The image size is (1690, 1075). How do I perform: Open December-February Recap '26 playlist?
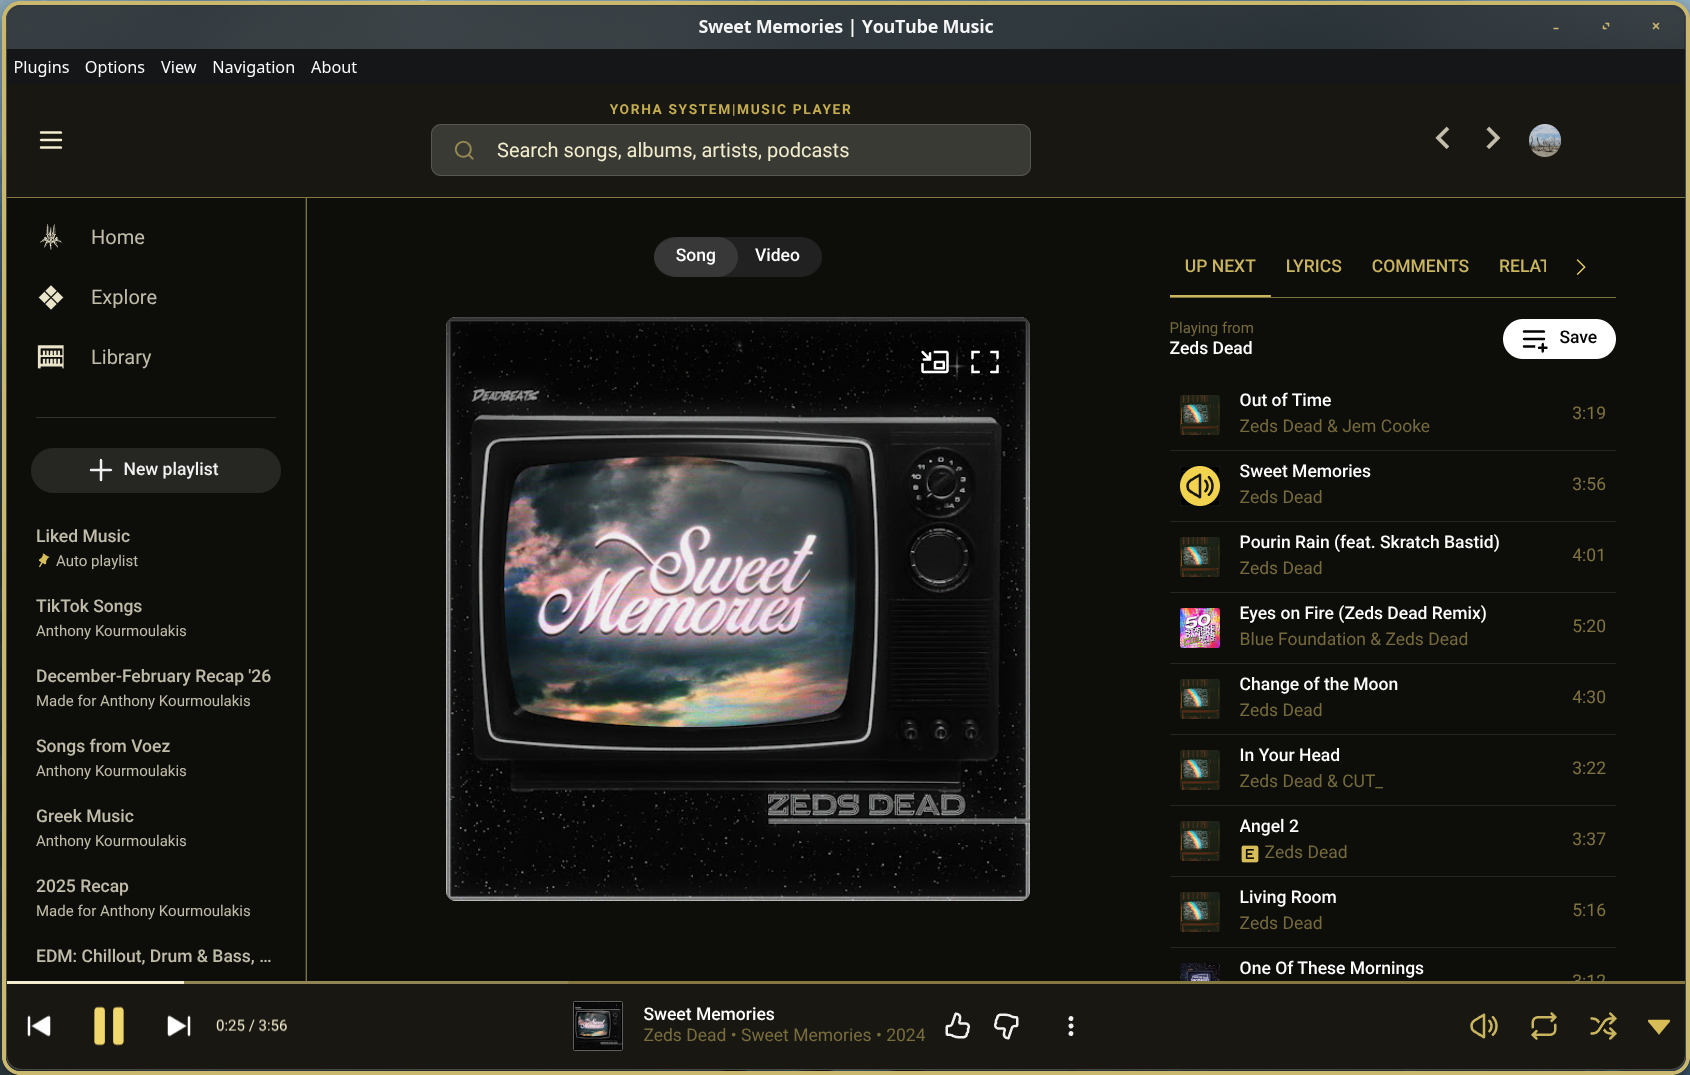[x=156, y=688]
